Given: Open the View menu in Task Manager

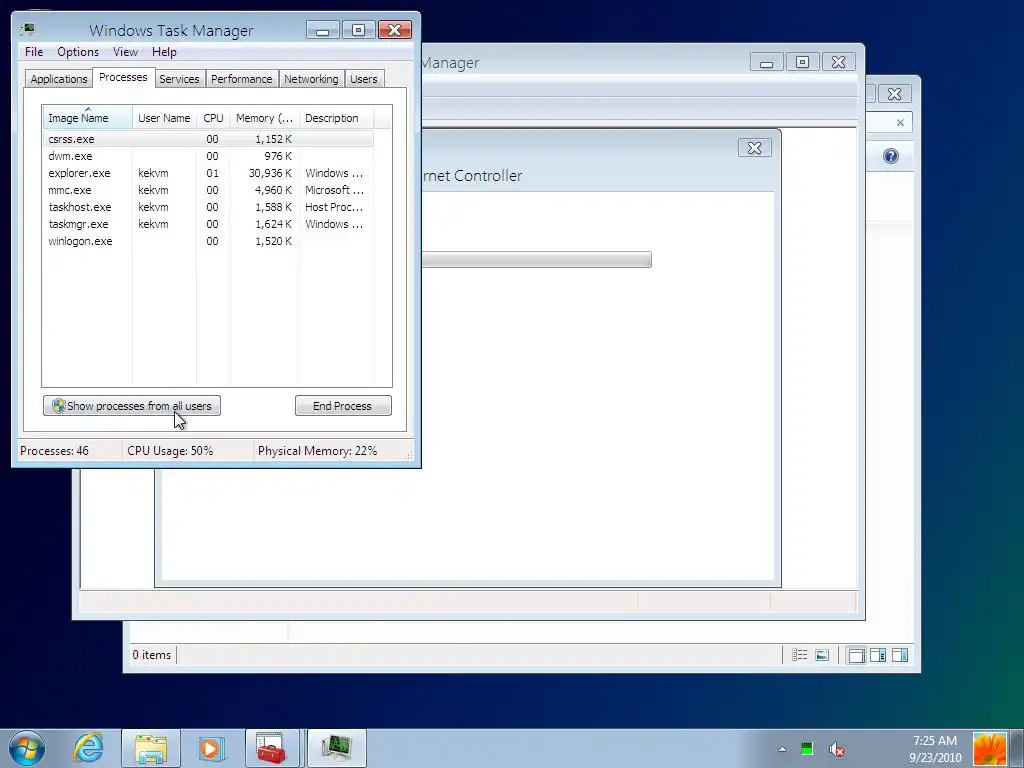Looking at the screenshot, I should (x=125, y=52).
